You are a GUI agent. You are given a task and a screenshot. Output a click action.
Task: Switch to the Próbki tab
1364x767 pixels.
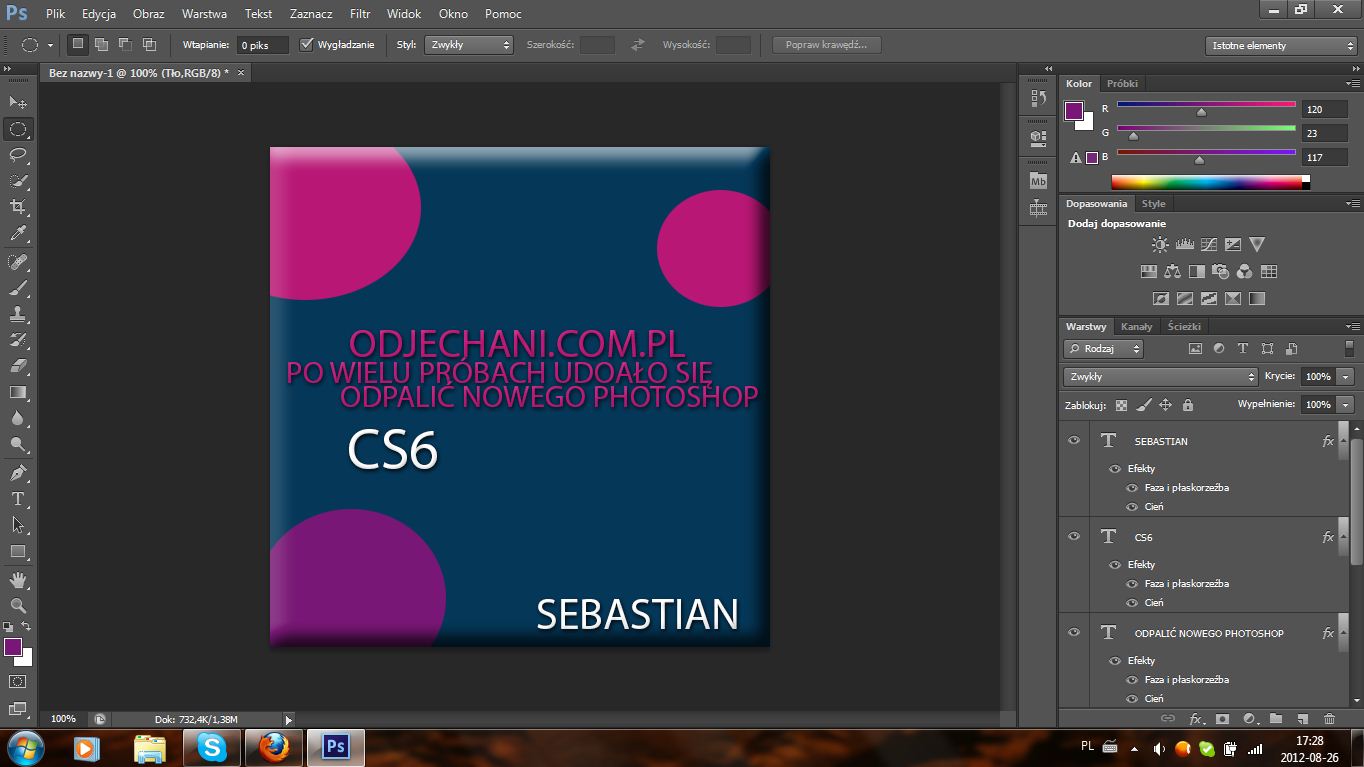tap(1122, 83)
